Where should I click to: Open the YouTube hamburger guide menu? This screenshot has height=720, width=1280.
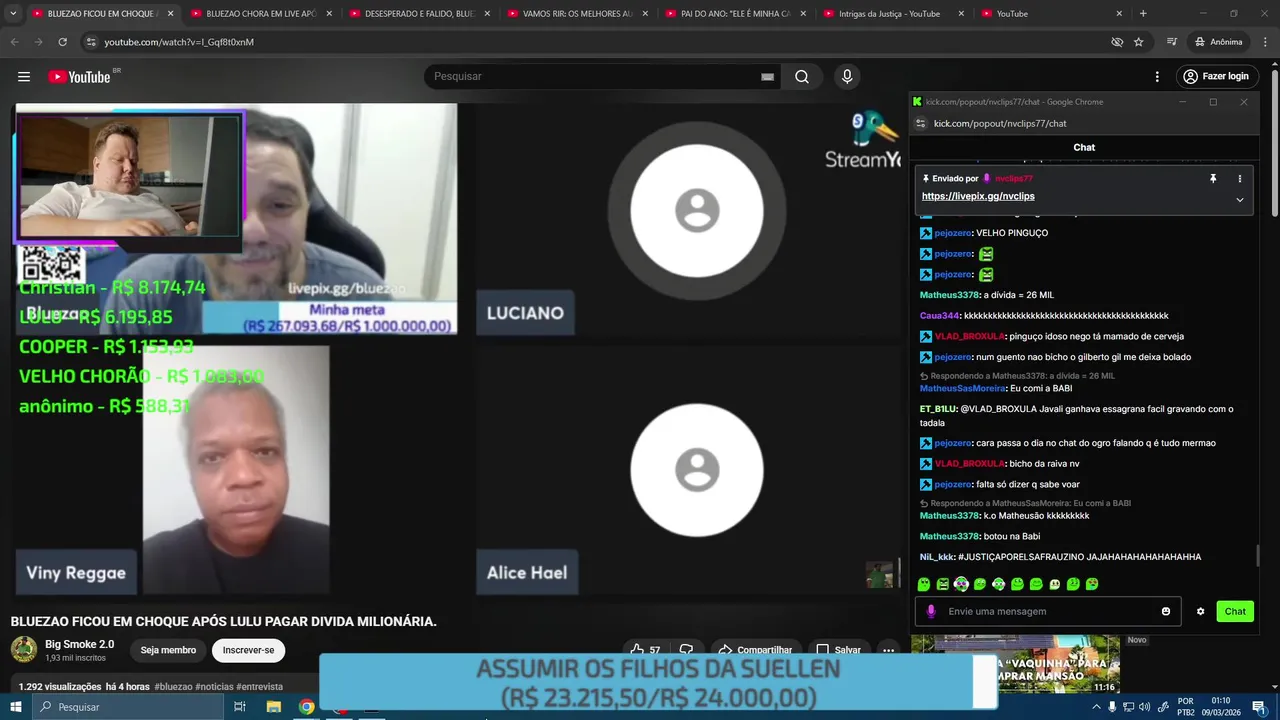[23, 77]
